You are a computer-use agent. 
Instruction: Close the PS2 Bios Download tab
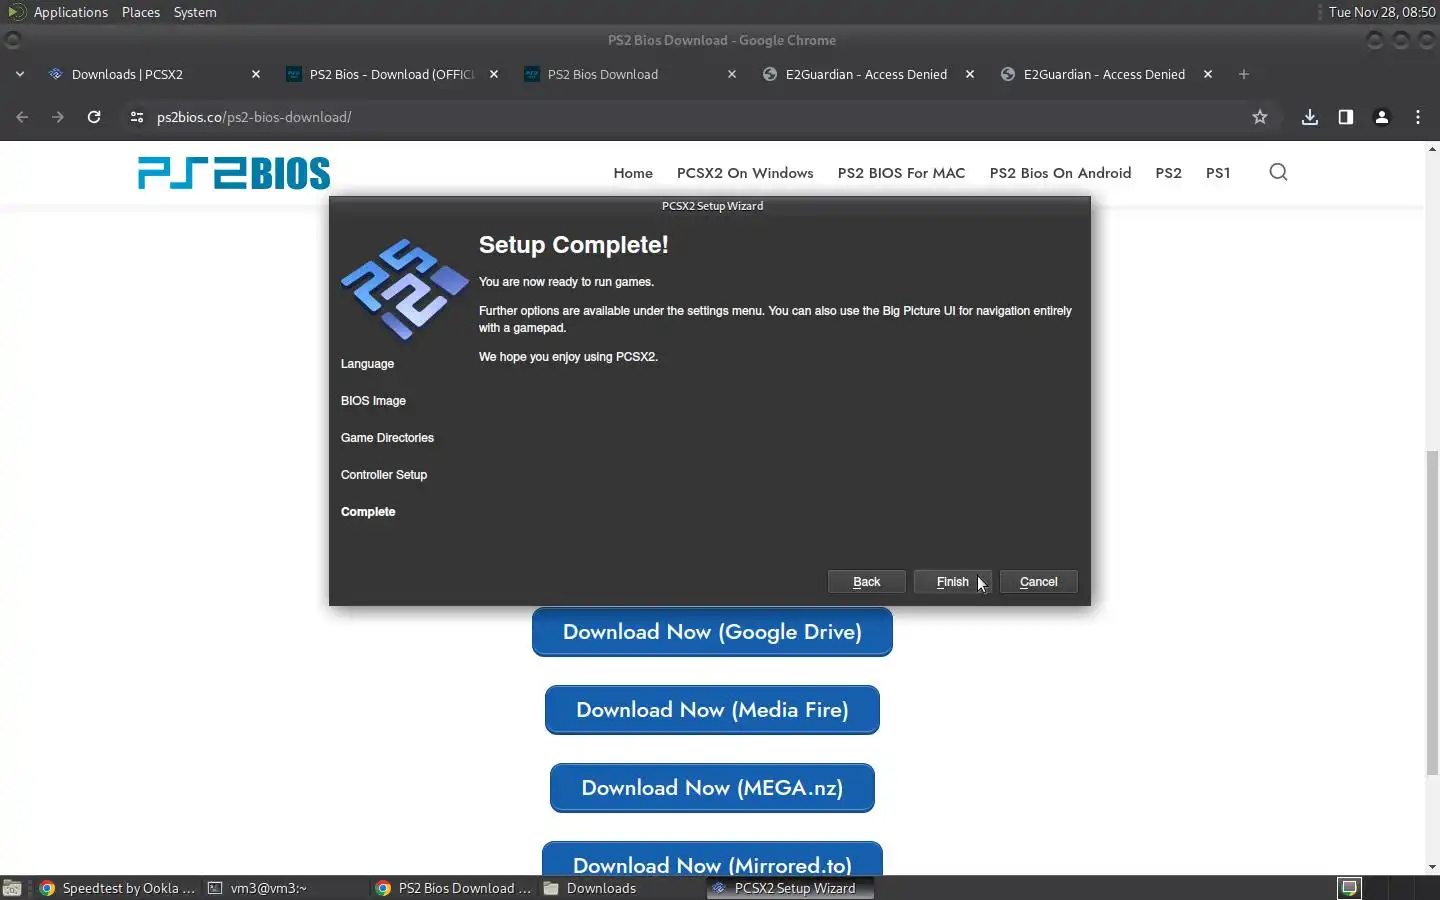(732, 74)
